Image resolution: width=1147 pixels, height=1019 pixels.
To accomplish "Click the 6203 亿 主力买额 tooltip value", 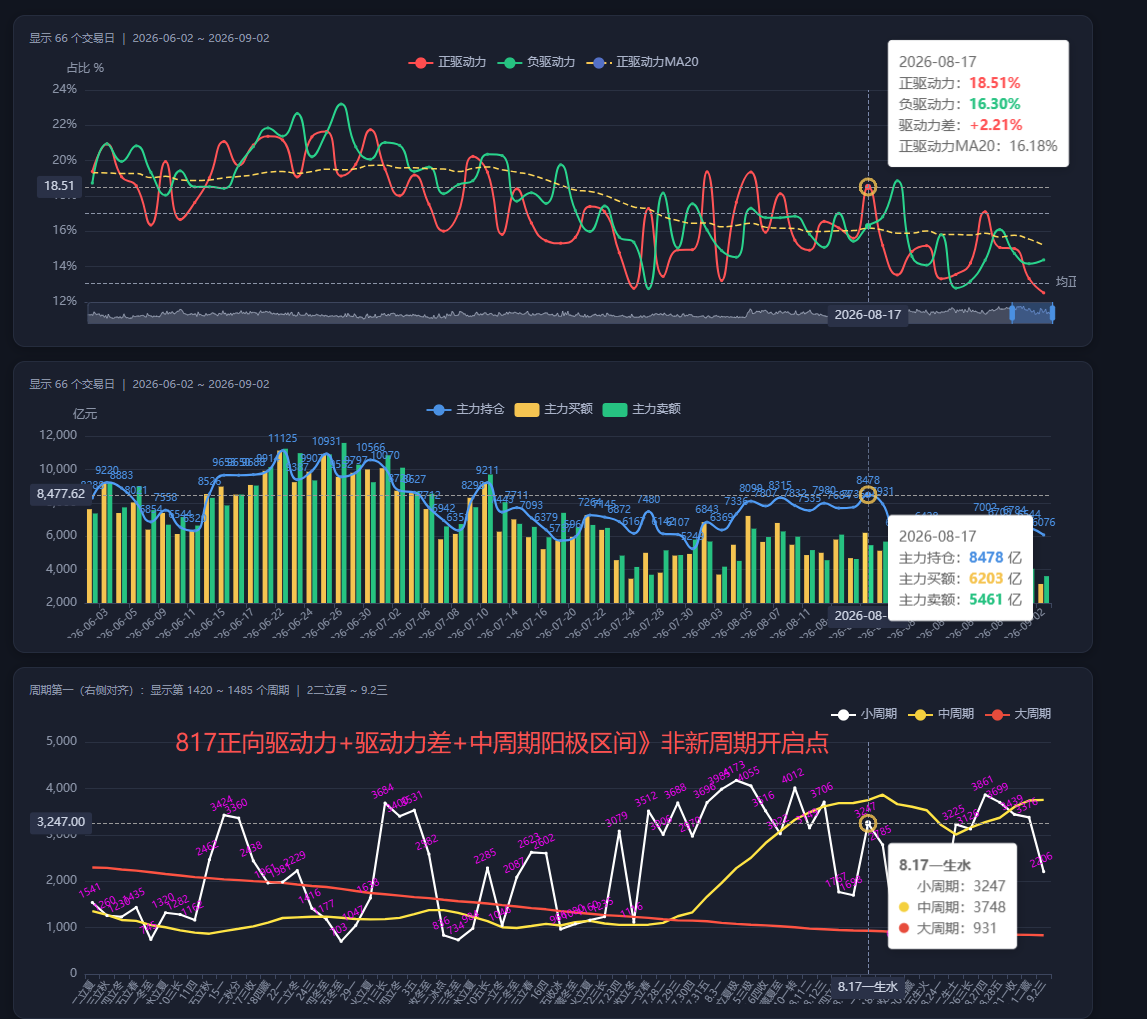I will pyautogui.click(x=995, y=579).
